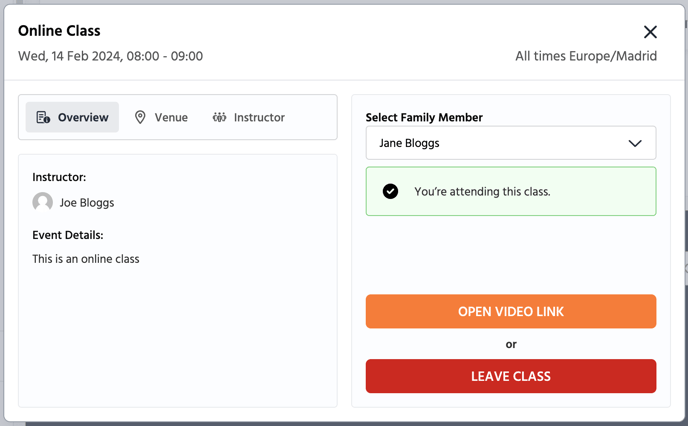Switch to the Overview tab
The image size is (688, 426).
point(72,117)
